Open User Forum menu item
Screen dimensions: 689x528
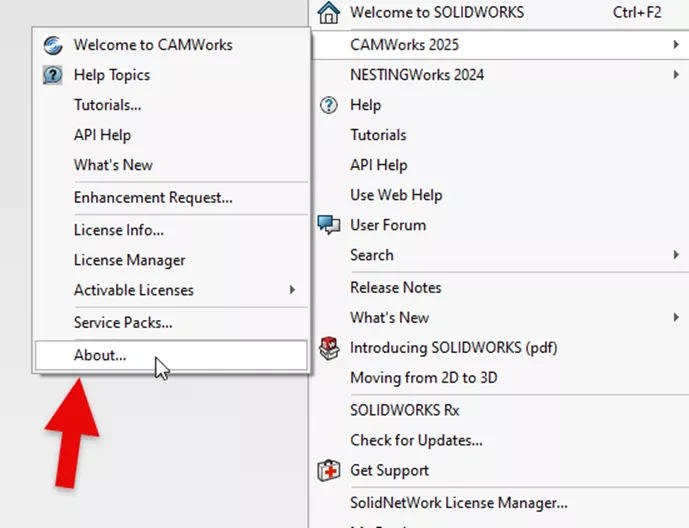tap(500, 225)
